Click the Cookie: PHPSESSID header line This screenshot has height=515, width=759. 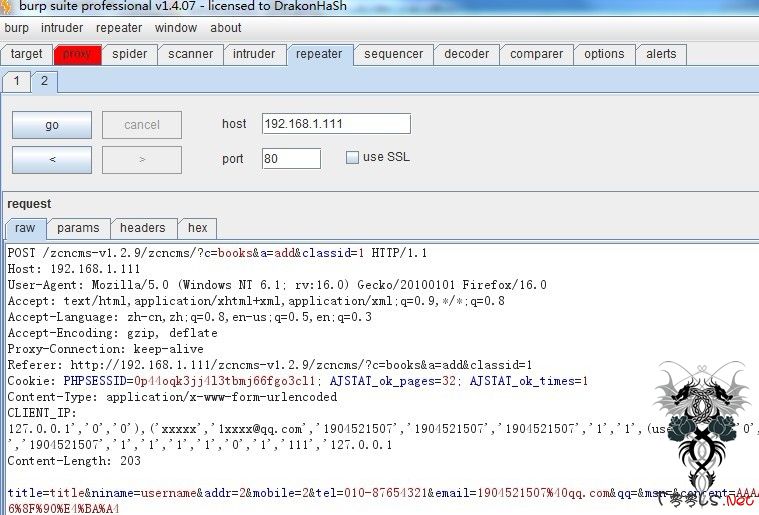[x=298, y=381]
